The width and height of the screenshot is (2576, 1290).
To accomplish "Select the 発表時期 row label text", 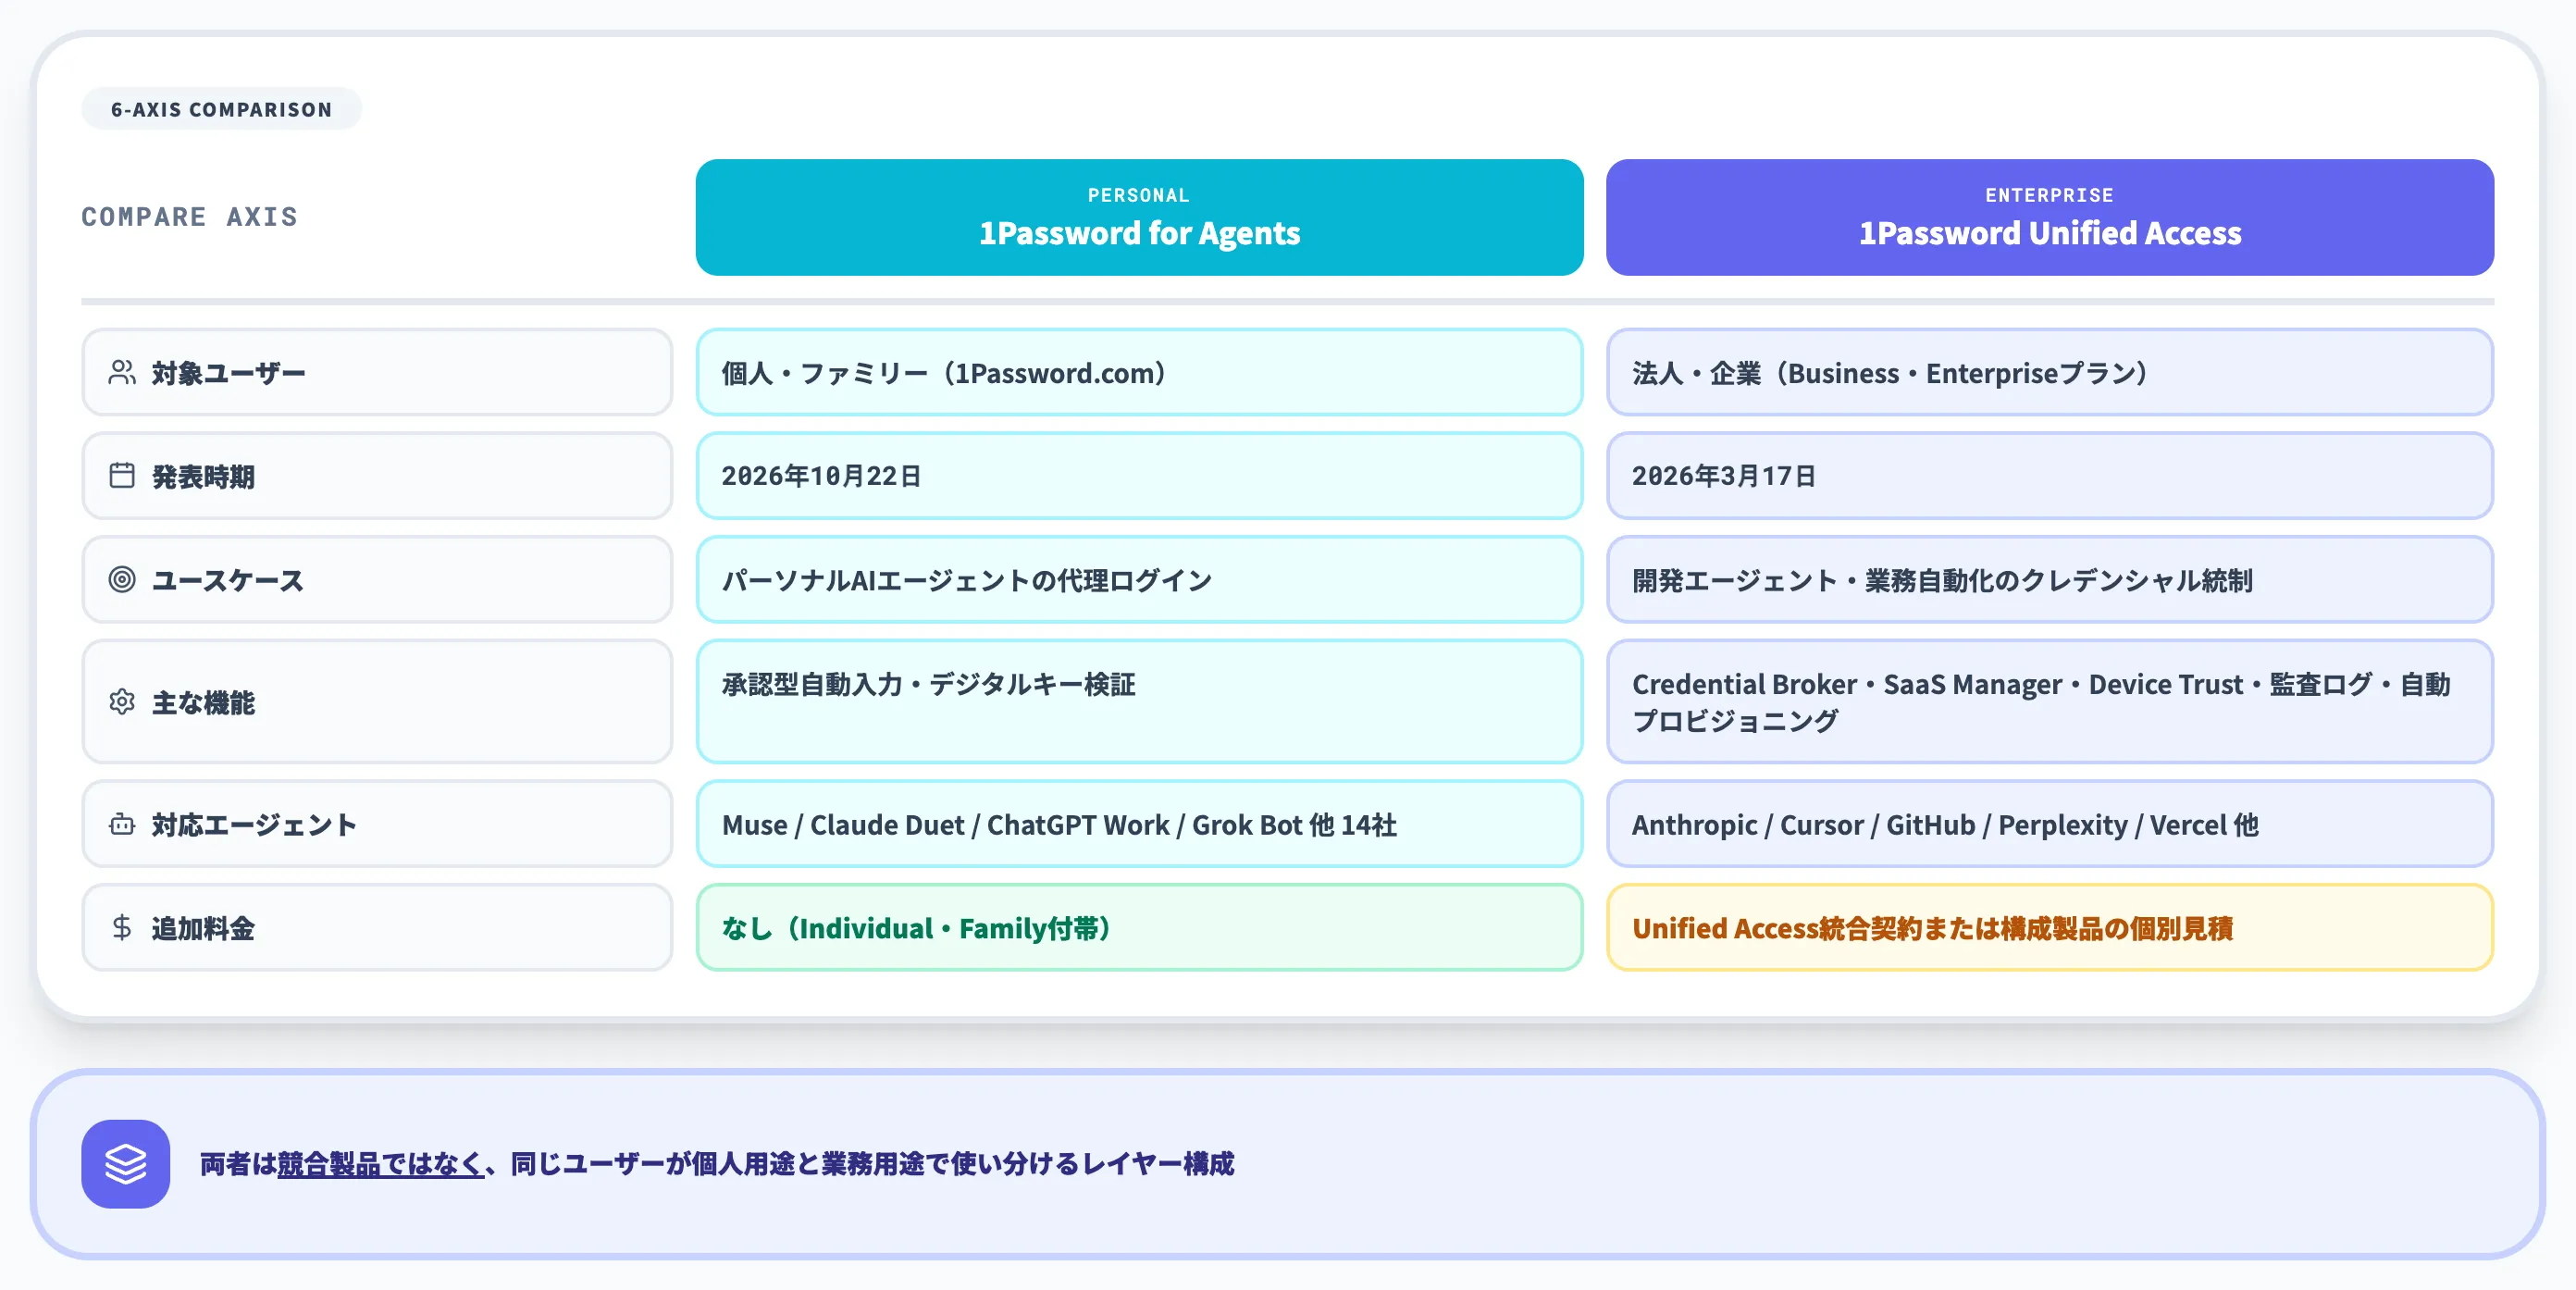I will pyautogui.click(x=203, y=477).
